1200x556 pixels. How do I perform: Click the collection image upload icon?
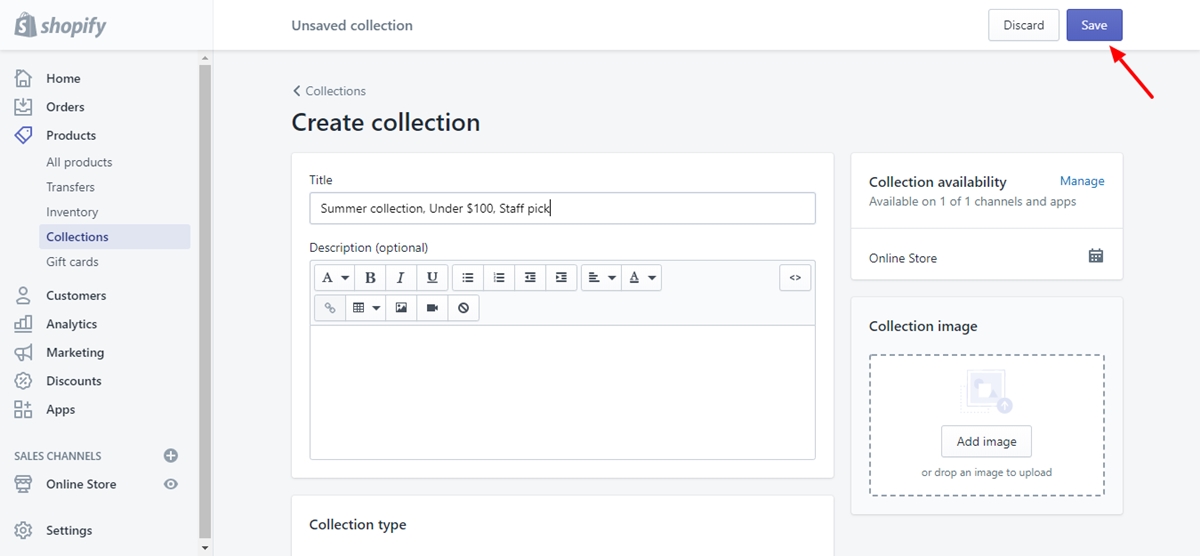pos(986,392)
